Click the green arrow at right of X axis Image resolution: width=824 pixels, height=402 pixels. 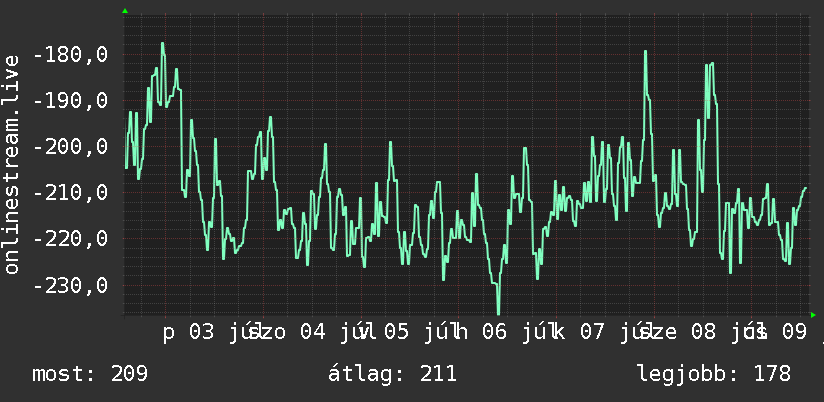click(x=813, y=315)
